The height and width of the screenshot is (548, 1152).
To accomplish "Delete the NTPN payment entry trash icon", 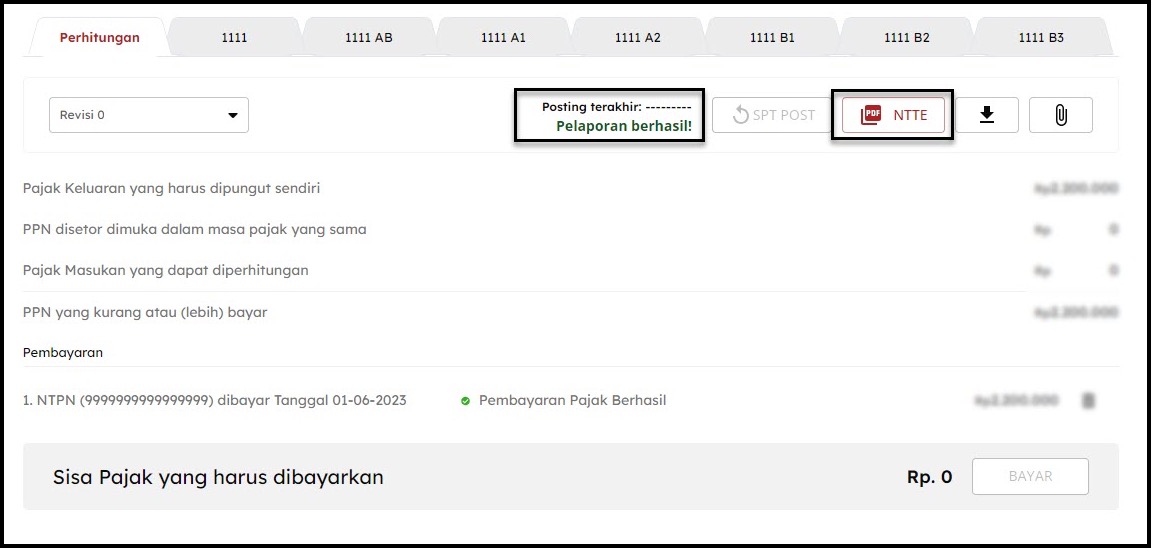I will (1089, 401).
